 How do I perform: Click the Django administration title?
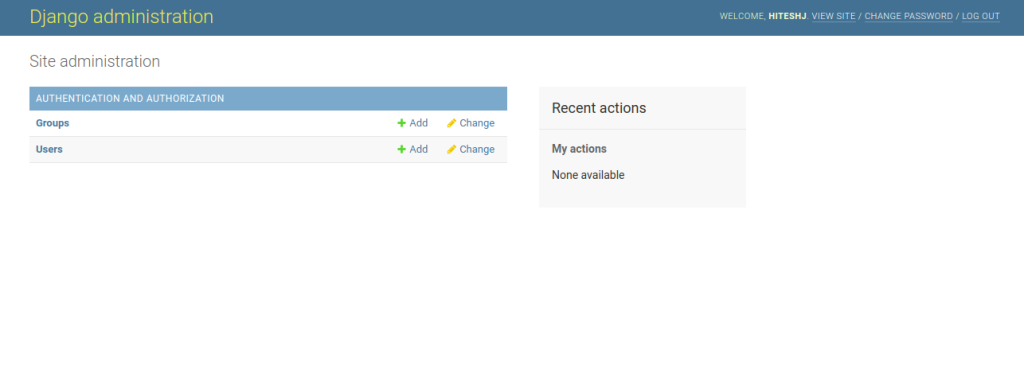pyautogui.click(x=121, y=17)
